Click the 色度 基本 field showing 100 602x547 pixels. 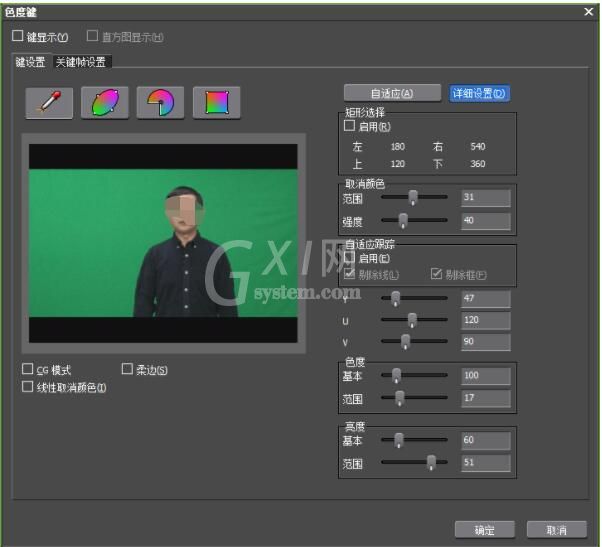(x=486, y=376)
